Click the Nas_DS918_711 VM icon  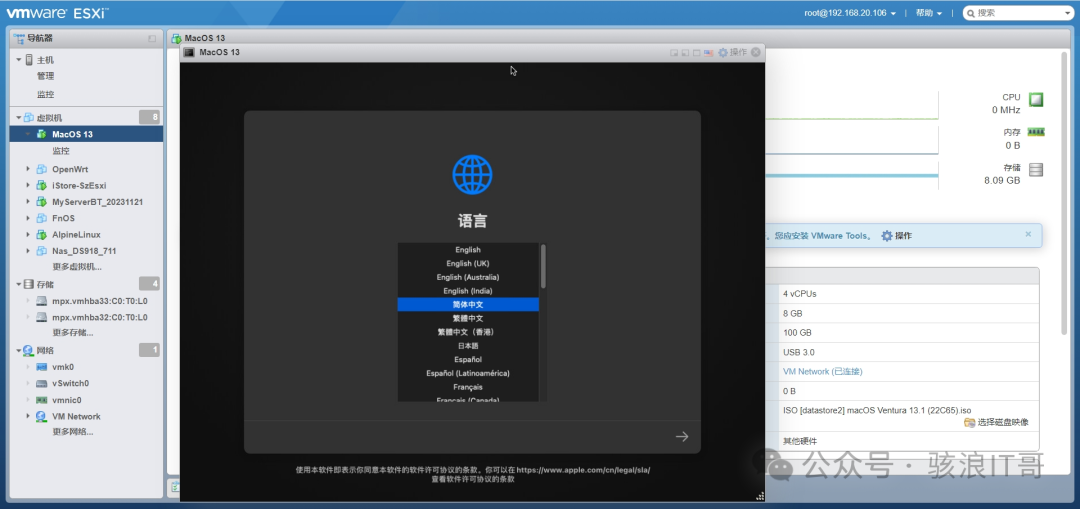pos(41,251)
